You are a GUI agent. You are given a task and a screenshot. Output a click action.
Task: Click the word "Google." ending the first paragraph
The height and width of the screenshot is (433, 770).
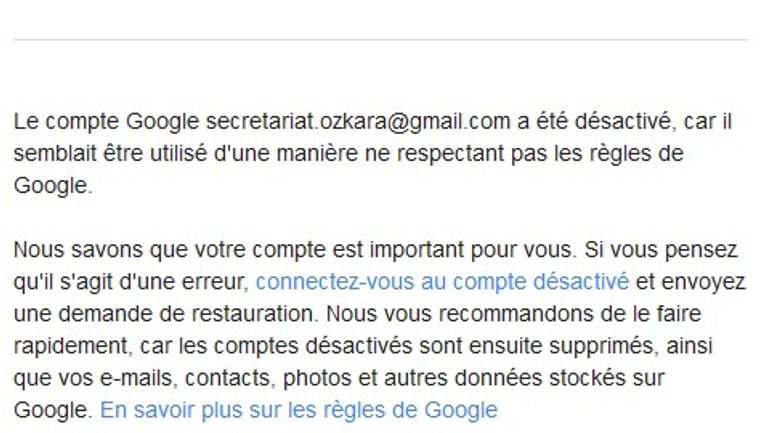[x=53, y=186]
